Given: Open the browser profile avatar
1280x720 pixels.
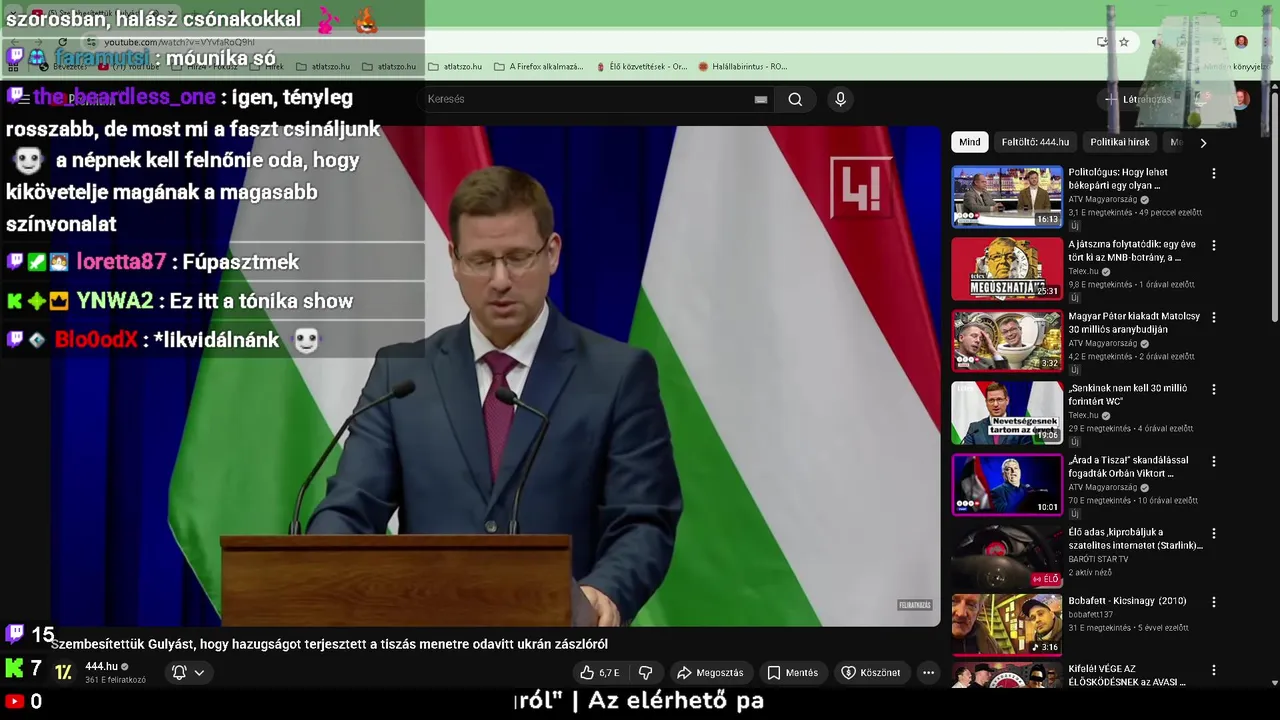Looking at the screenshot, I should click(x=1241, y=42).
